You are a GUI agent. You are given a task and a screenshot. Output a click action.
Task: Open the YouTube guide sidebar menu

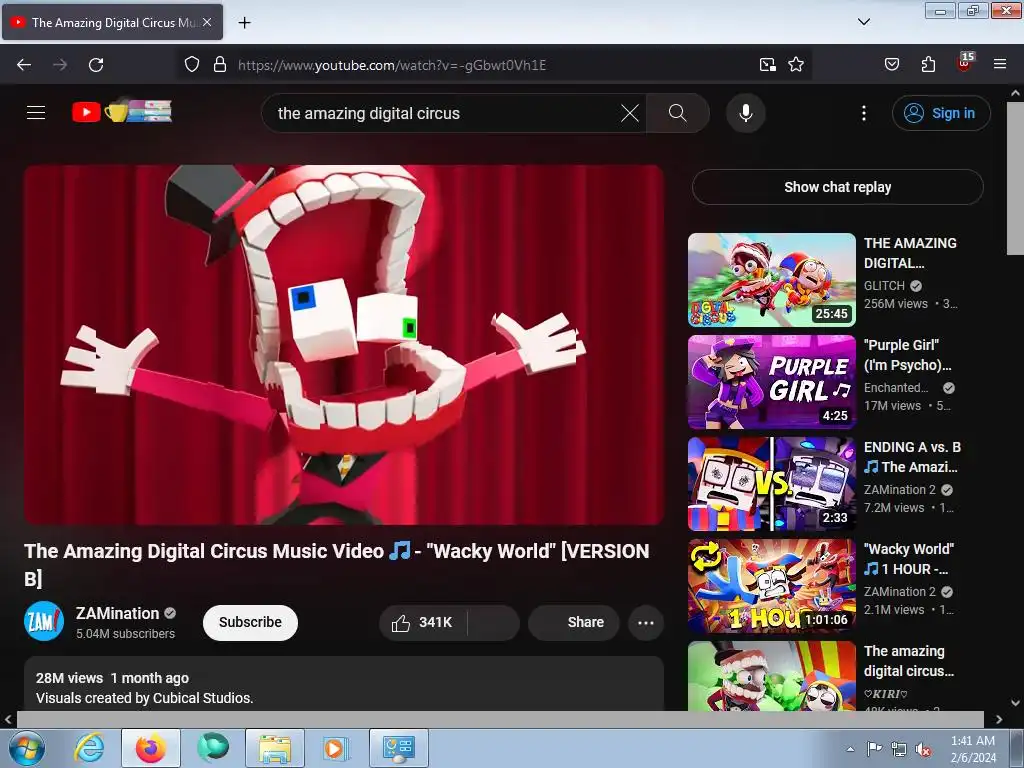point(36,113)
